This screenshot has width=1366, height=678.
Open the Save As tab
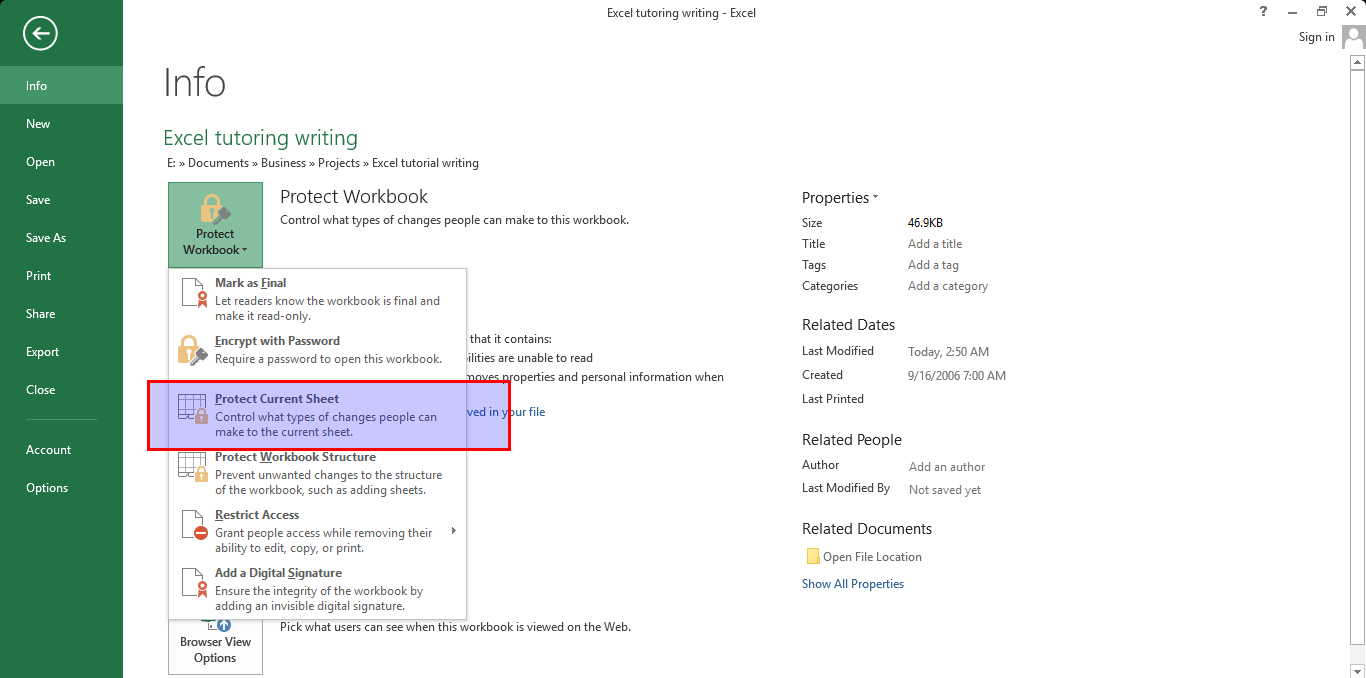(x=46, y=238)
